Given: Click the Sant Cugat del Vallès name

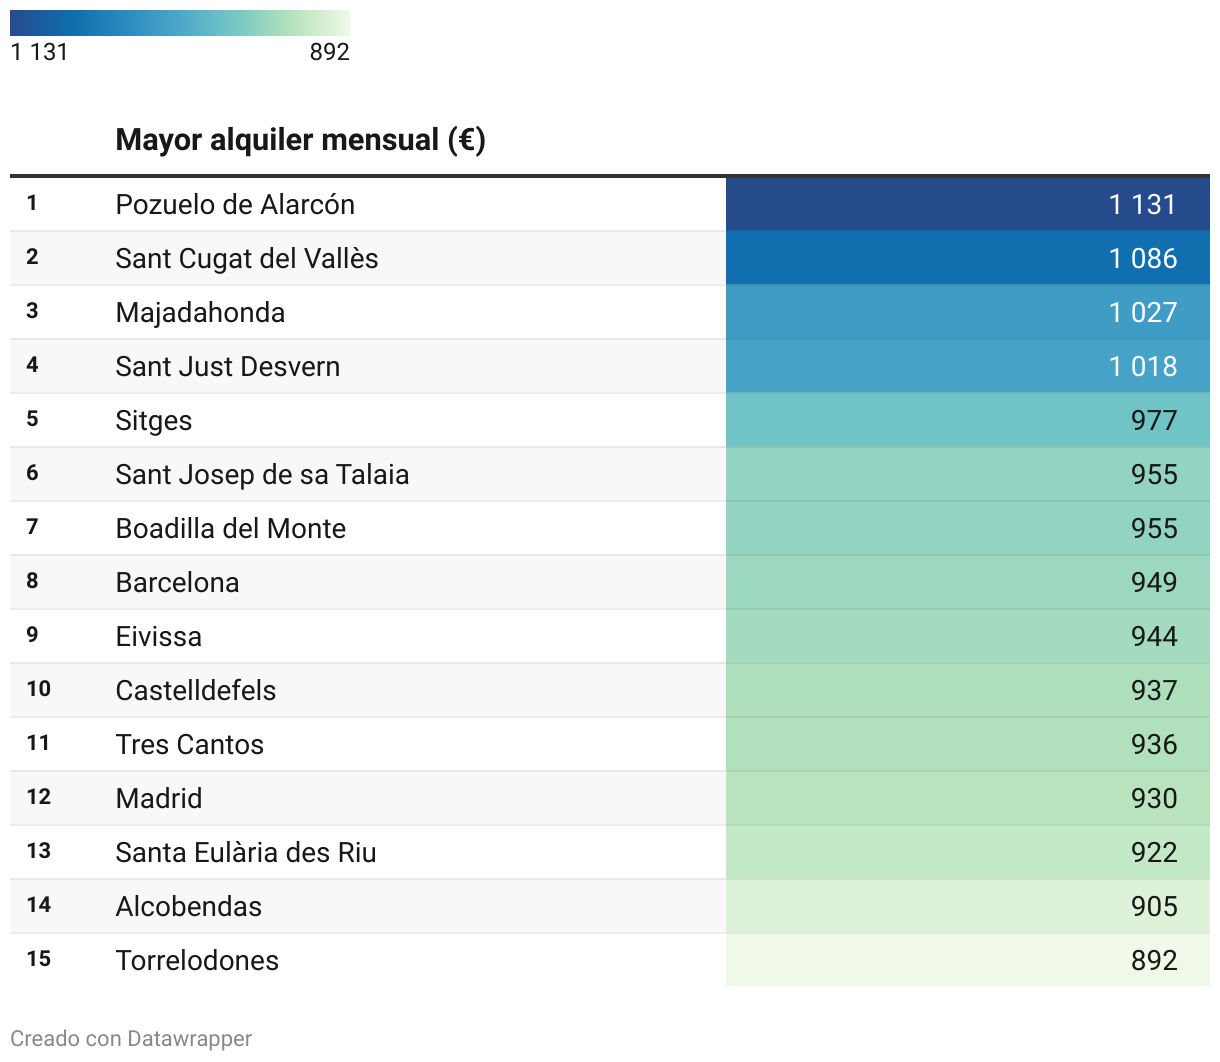Looking at the screenshot, I should click(x=247, y=258).
